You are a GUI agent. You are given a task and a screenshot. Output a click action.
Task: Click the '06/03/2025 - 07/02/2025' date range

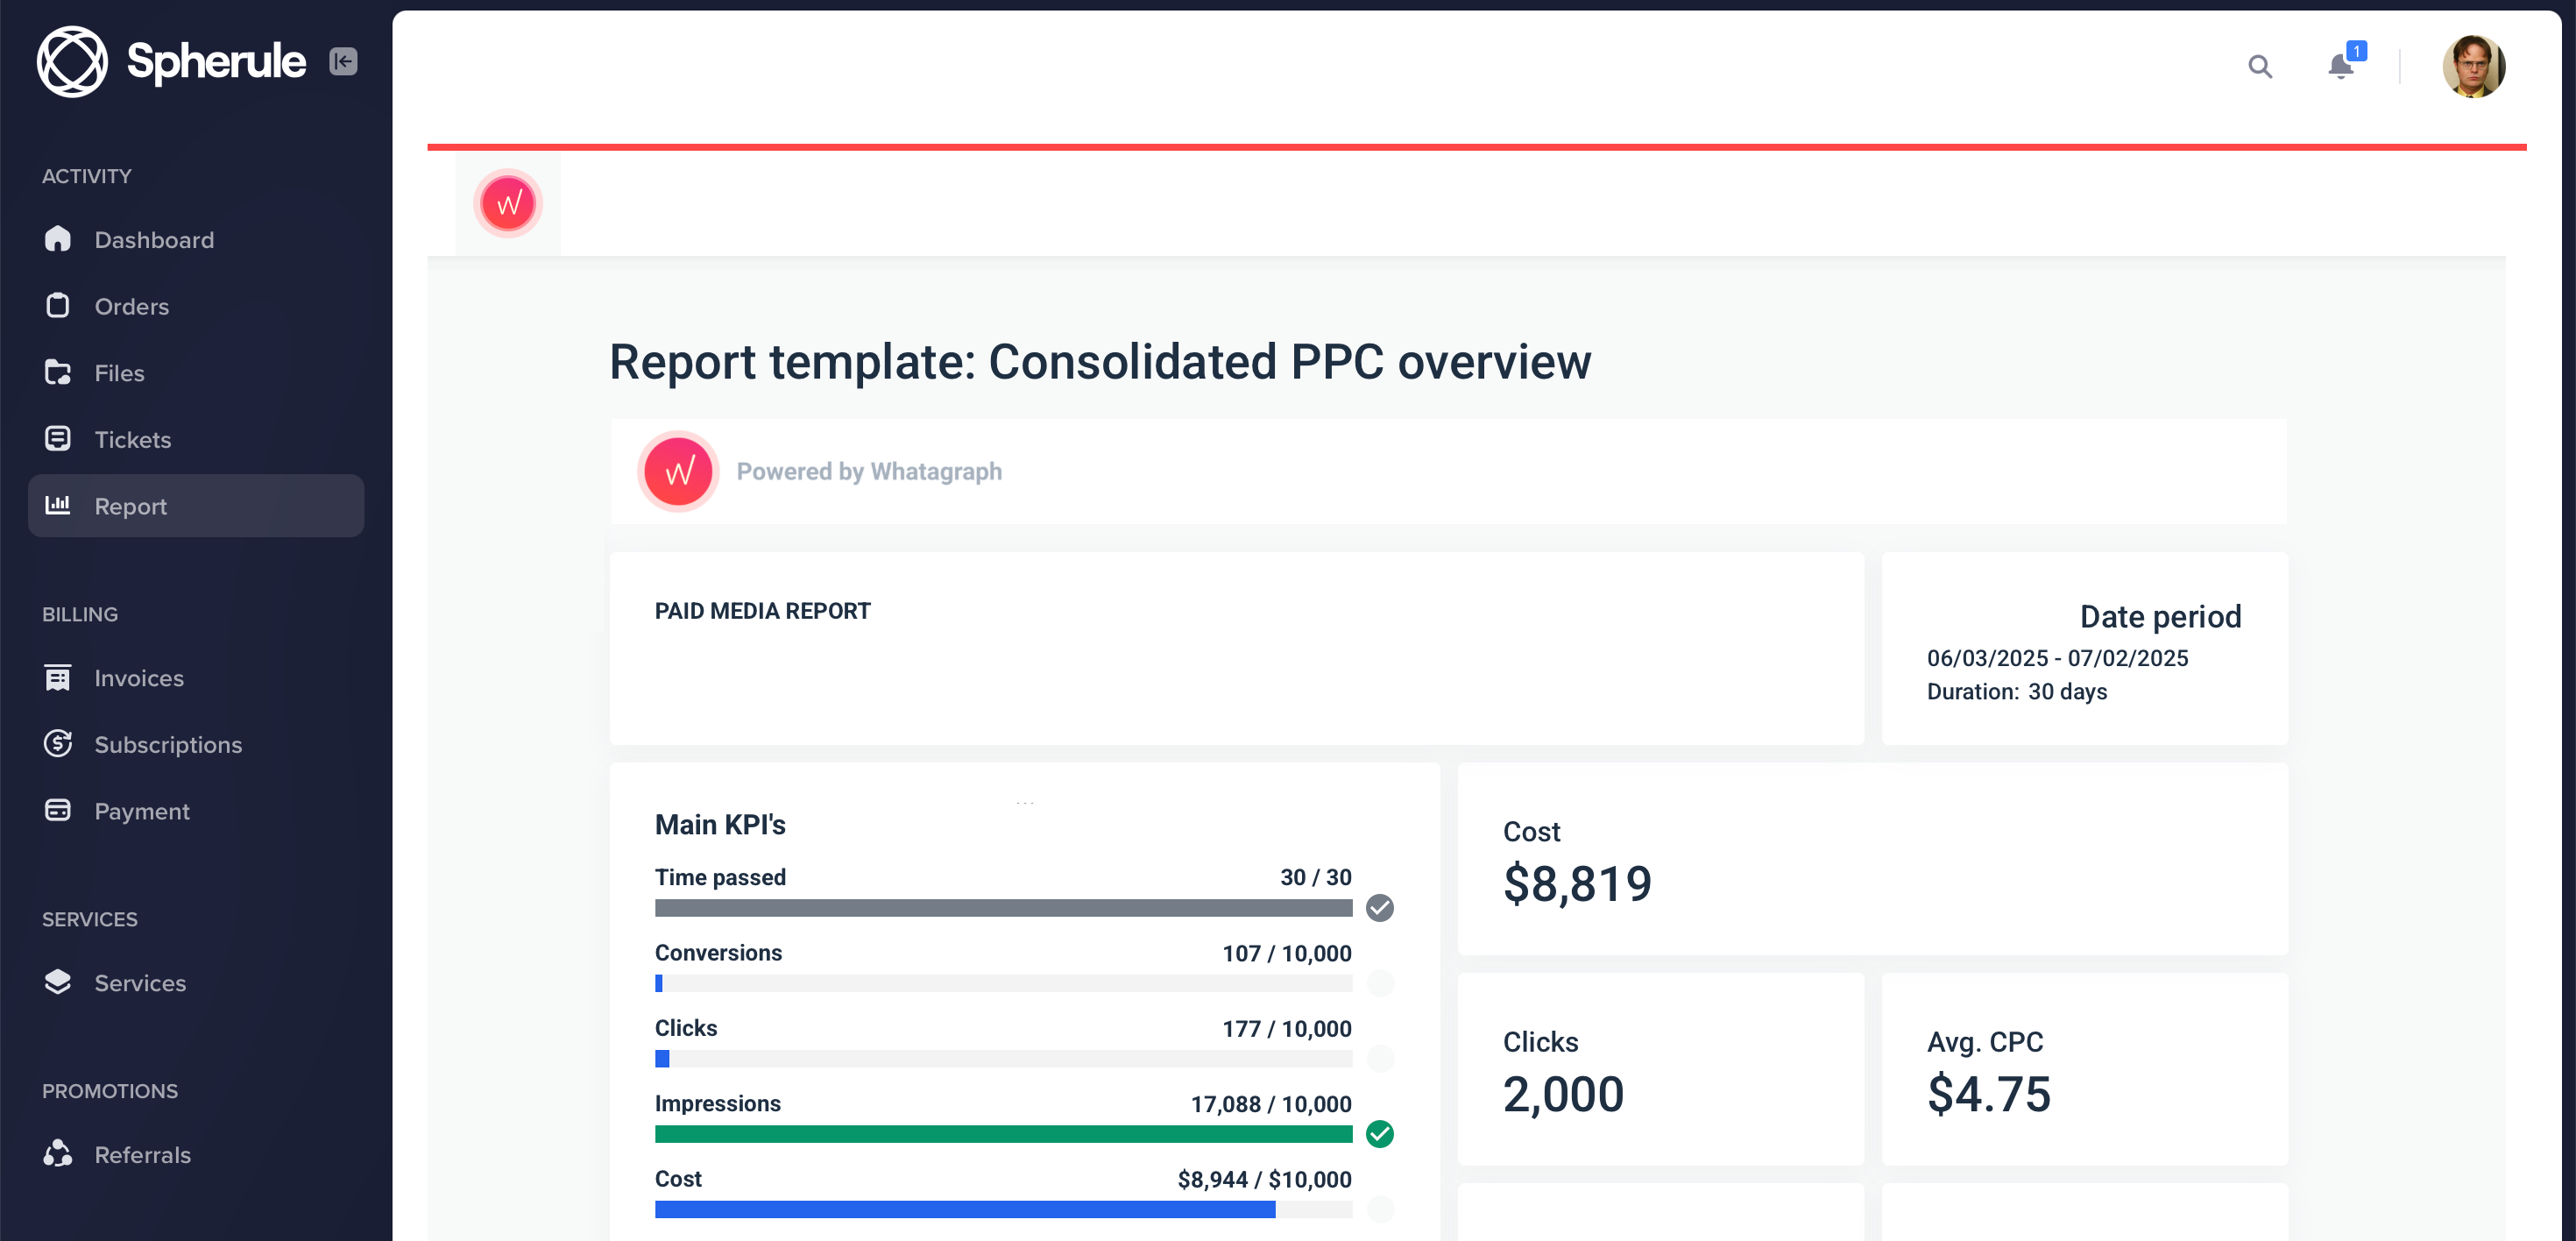(2057, 658)
